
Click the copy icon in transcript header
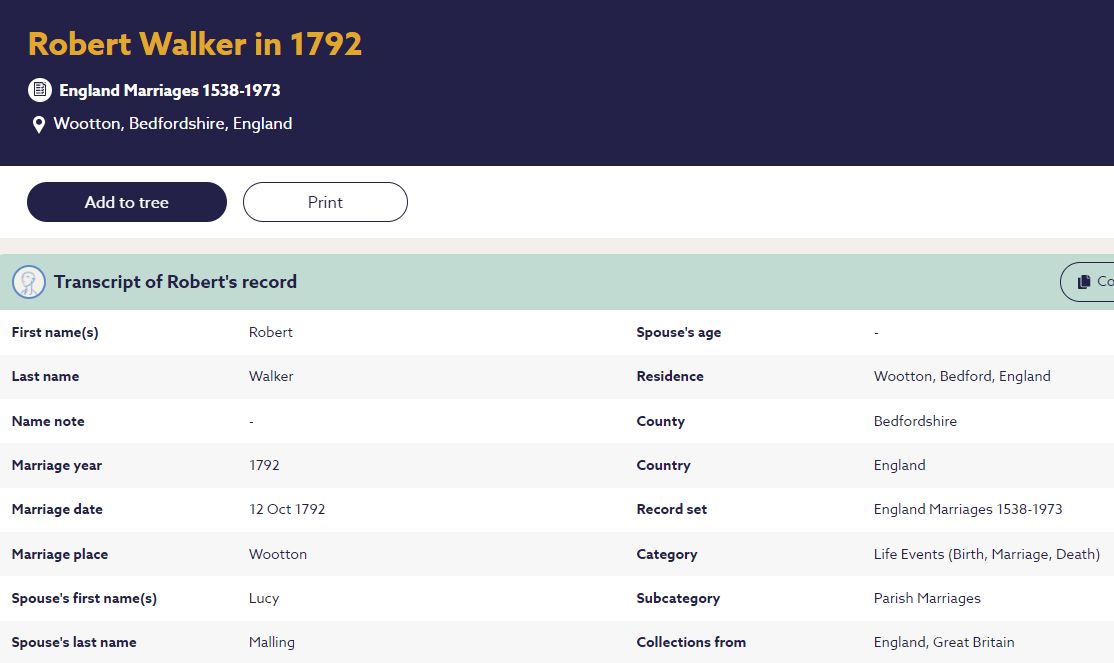coord(1084,282)
